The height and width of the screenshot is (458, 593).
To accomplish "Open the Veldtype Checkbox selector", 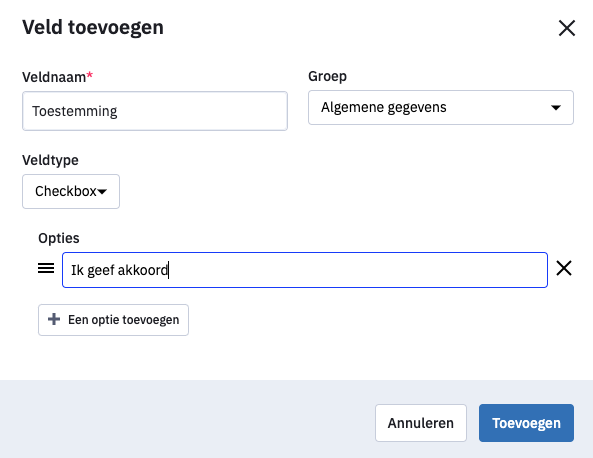I will tap(71, 191).
